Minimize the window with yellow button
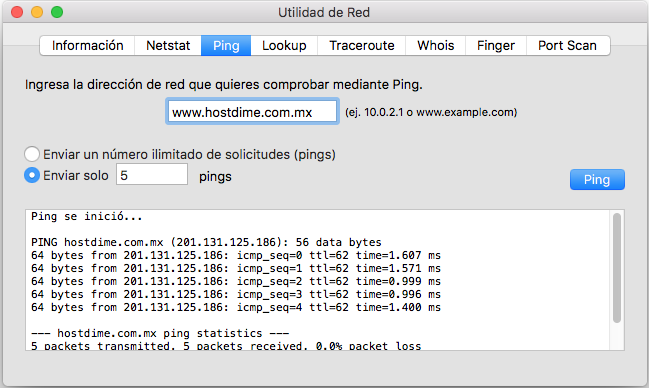Screen dimensions: 649x388 coord(37,12)
